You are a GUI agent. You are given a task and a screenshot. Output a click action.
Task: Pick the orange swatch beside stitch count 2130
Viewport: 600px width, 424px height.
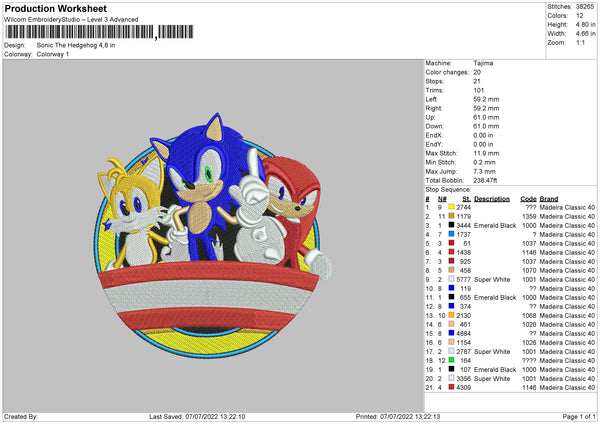(x=451, y=315)
